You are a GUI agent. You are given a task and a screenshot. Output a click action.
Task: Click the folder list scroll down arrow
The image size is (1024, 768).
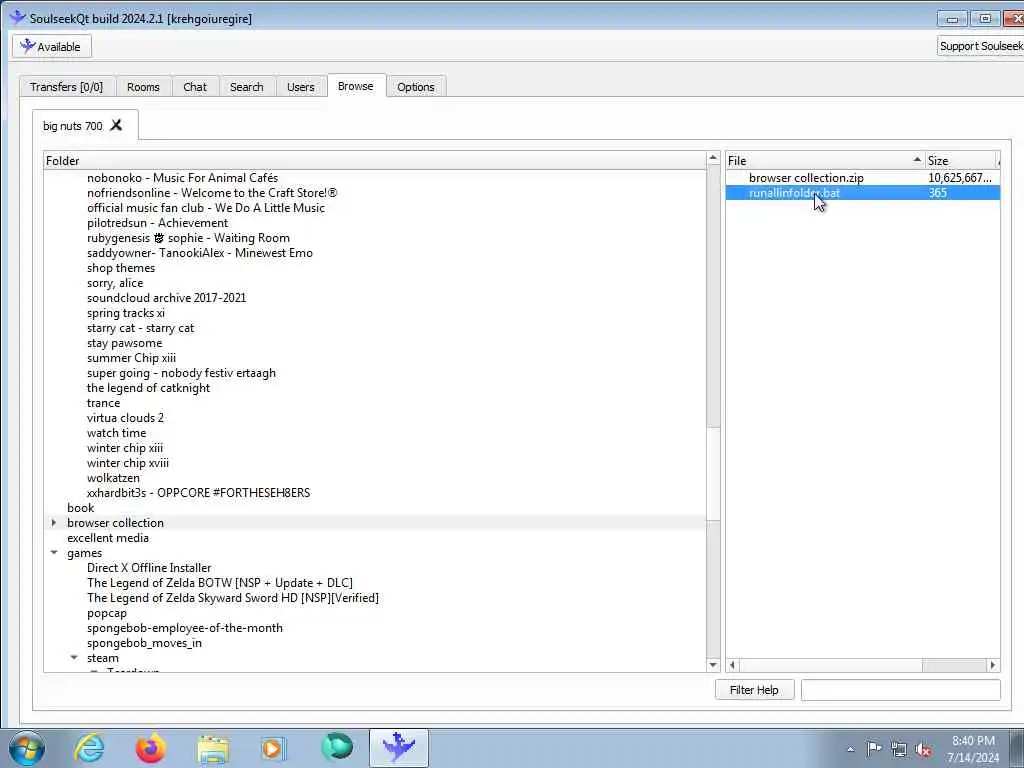[x=712, y=665]
